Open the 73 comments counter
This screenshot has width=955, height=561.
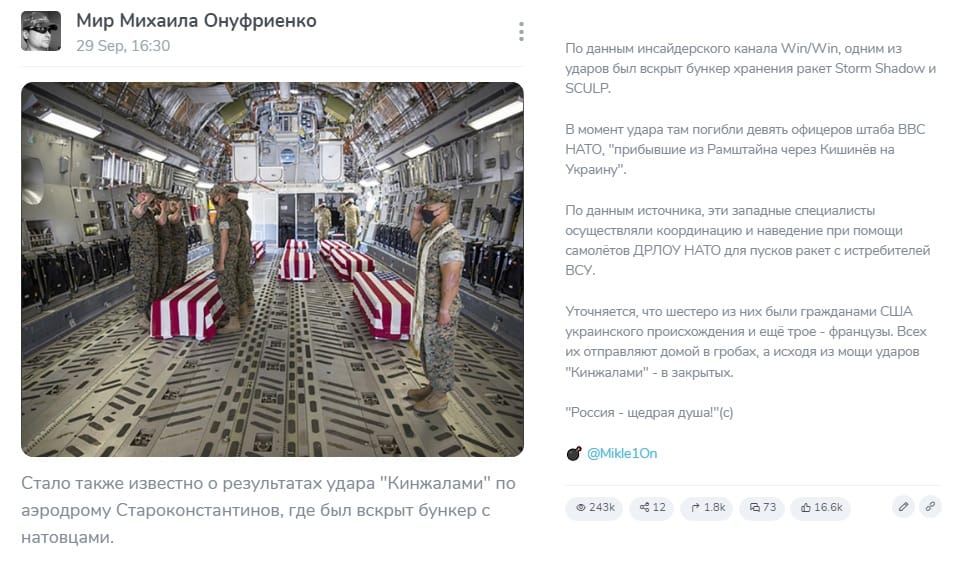[763, 507]
